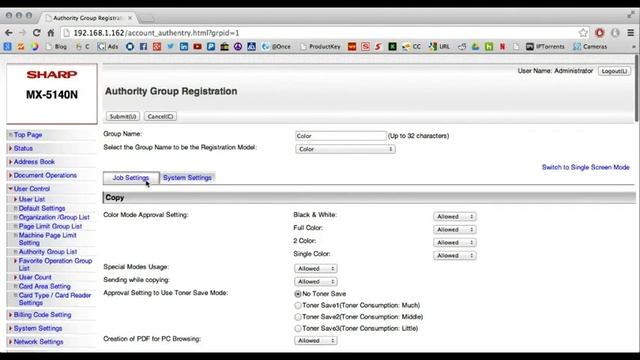Open the Twitter bookmark icon
Viewport: 640px width, 360px height.
click(x=170, y=47)
